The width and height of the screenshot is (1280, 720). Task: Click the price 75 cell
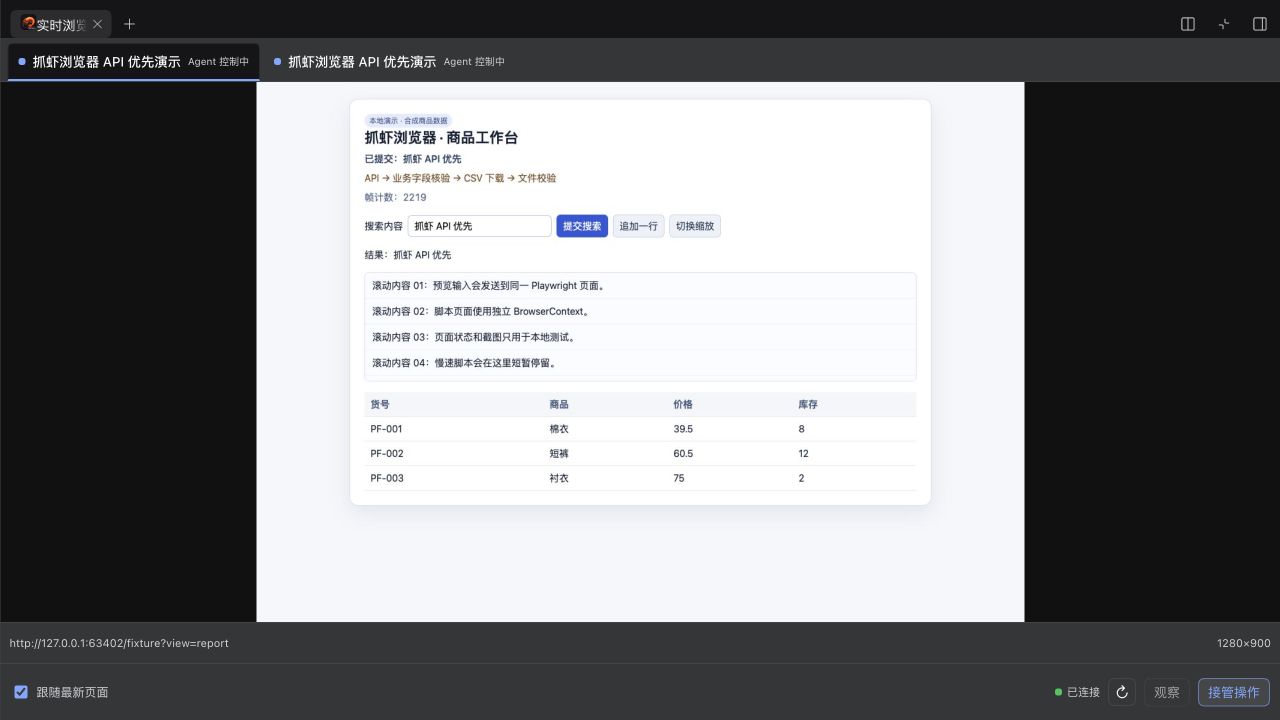679,478
